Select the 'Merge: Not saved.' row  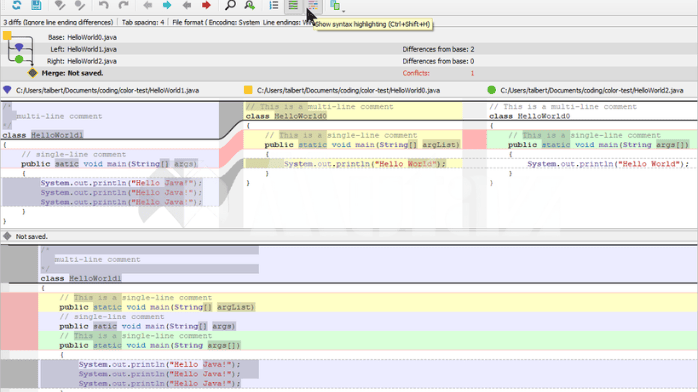pyautogui.click(x=349, y=73)
